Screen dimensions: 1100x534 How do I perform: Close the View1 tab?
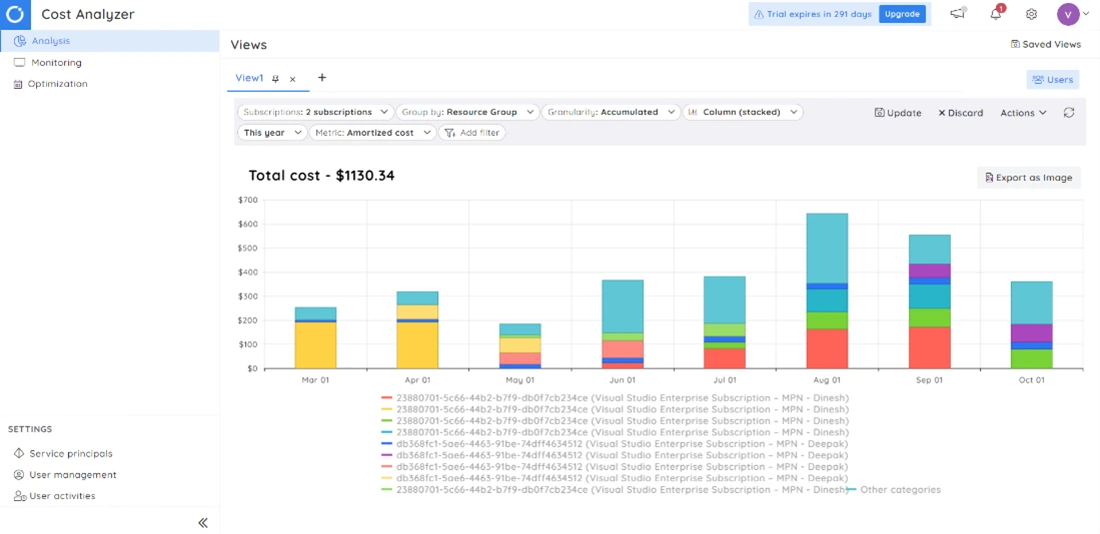click(x=293, y=79)
